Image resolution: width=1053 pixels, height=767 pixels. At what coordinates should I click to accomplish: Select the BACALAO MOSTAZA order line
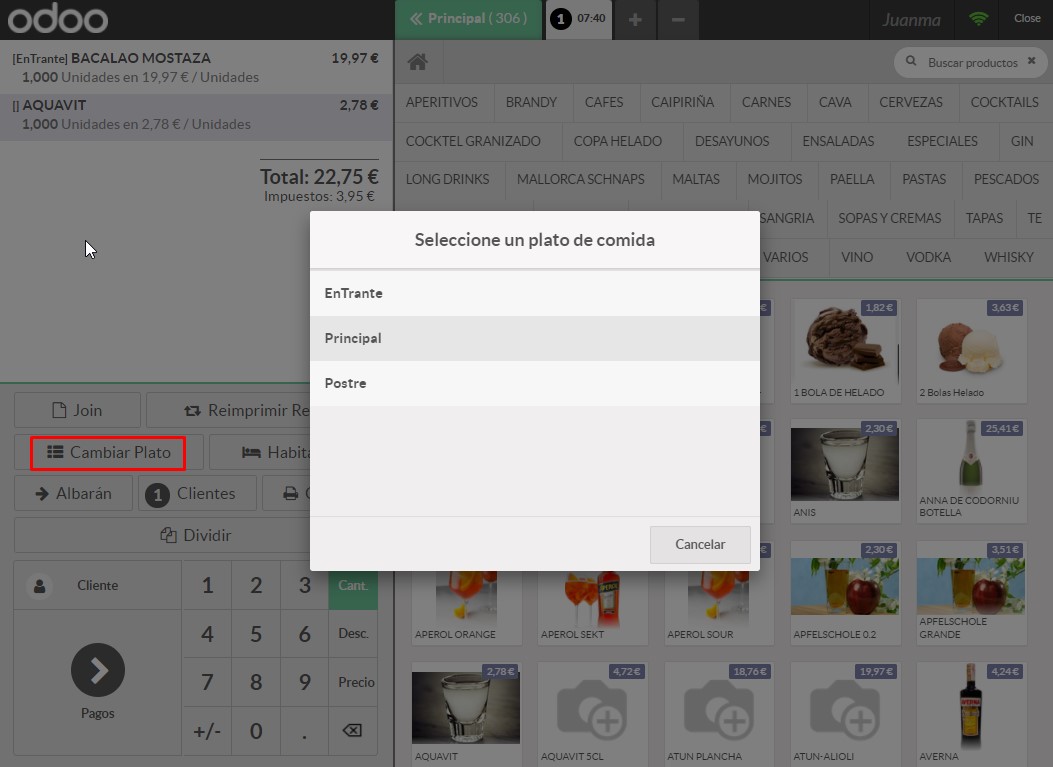(x=196, y=67)
